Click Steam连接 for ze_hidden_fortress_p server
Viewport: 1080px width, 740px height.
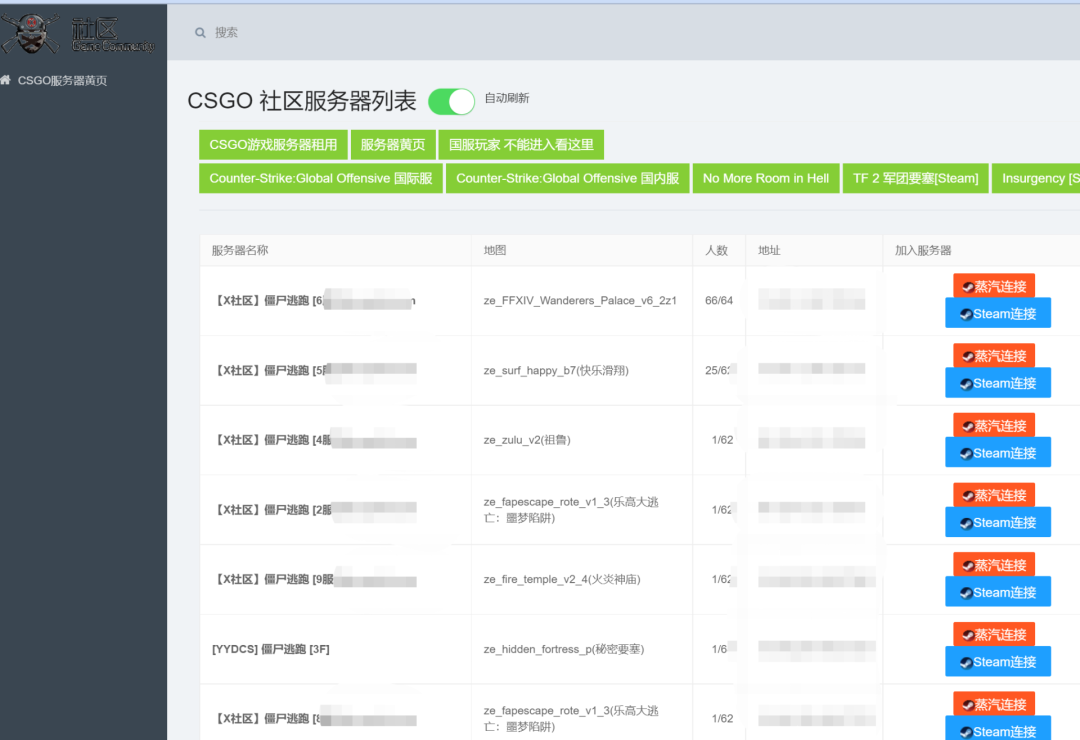coord(998,661)
